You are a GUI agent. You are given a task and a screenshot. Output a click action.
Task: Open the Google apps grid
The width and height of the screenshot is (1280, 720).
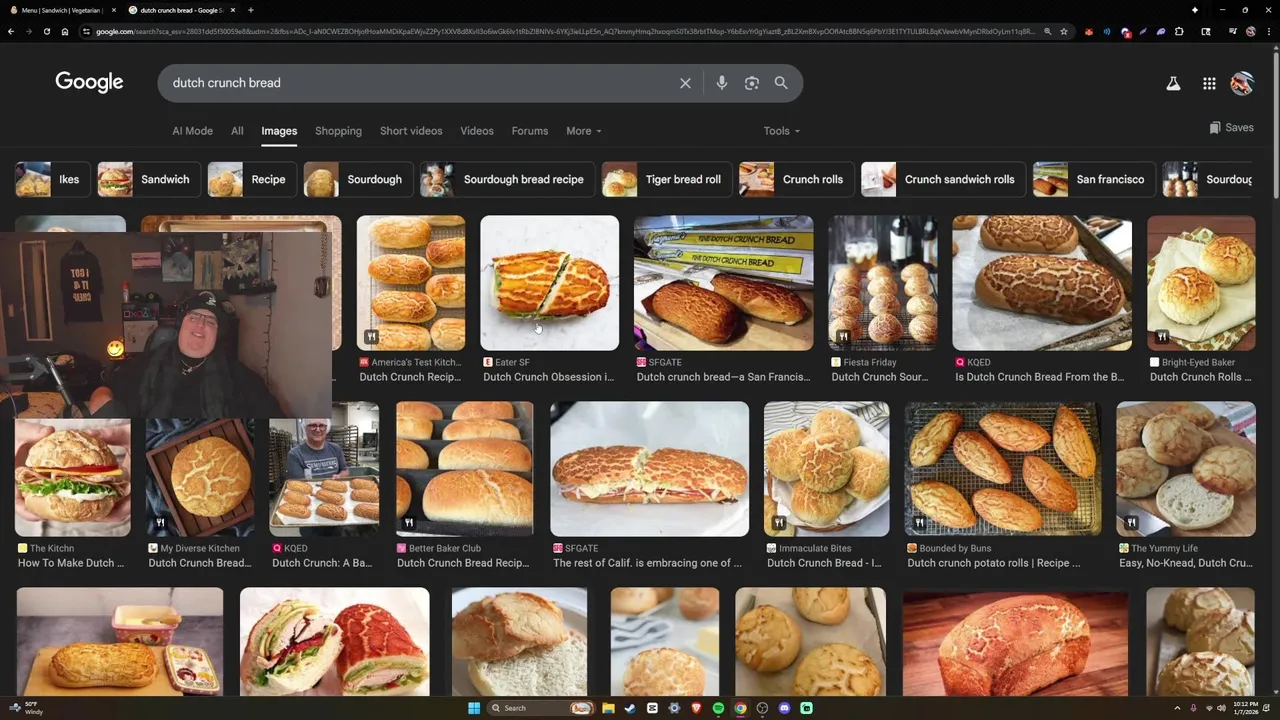[1209, 84]
